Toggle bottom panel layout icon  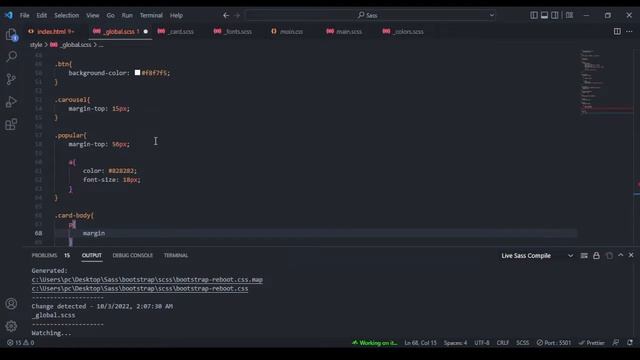tap(544, 15)
